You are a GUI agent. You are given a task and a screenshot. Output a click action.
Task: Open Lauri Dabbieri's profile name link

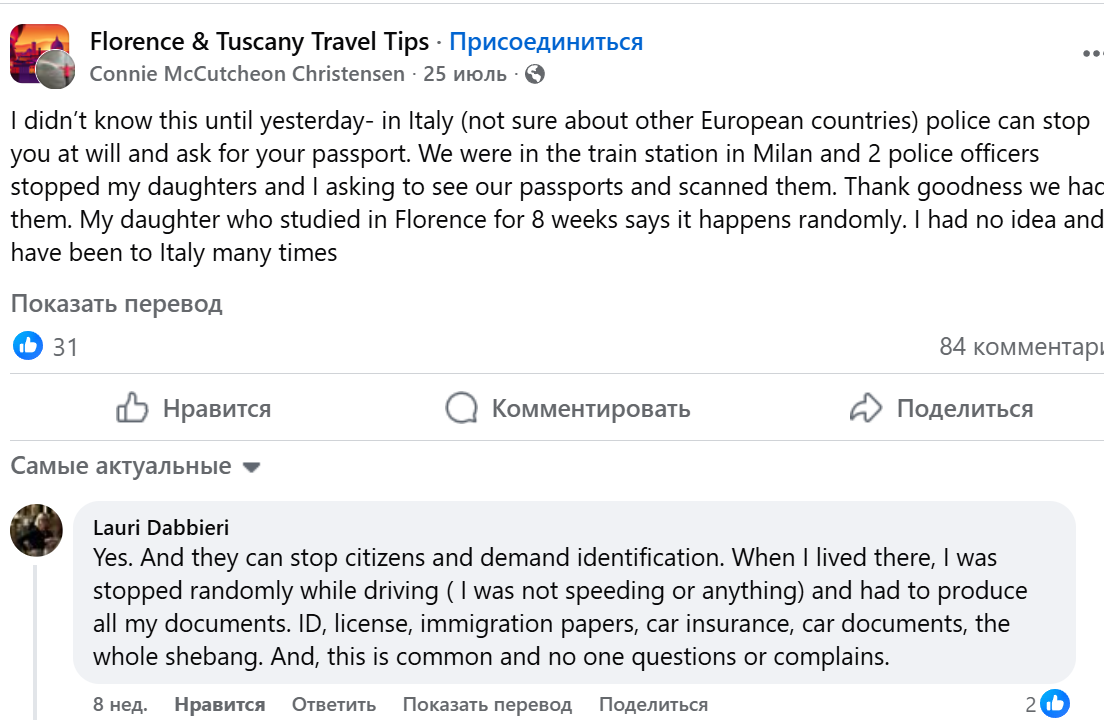(x=161, y=528)
